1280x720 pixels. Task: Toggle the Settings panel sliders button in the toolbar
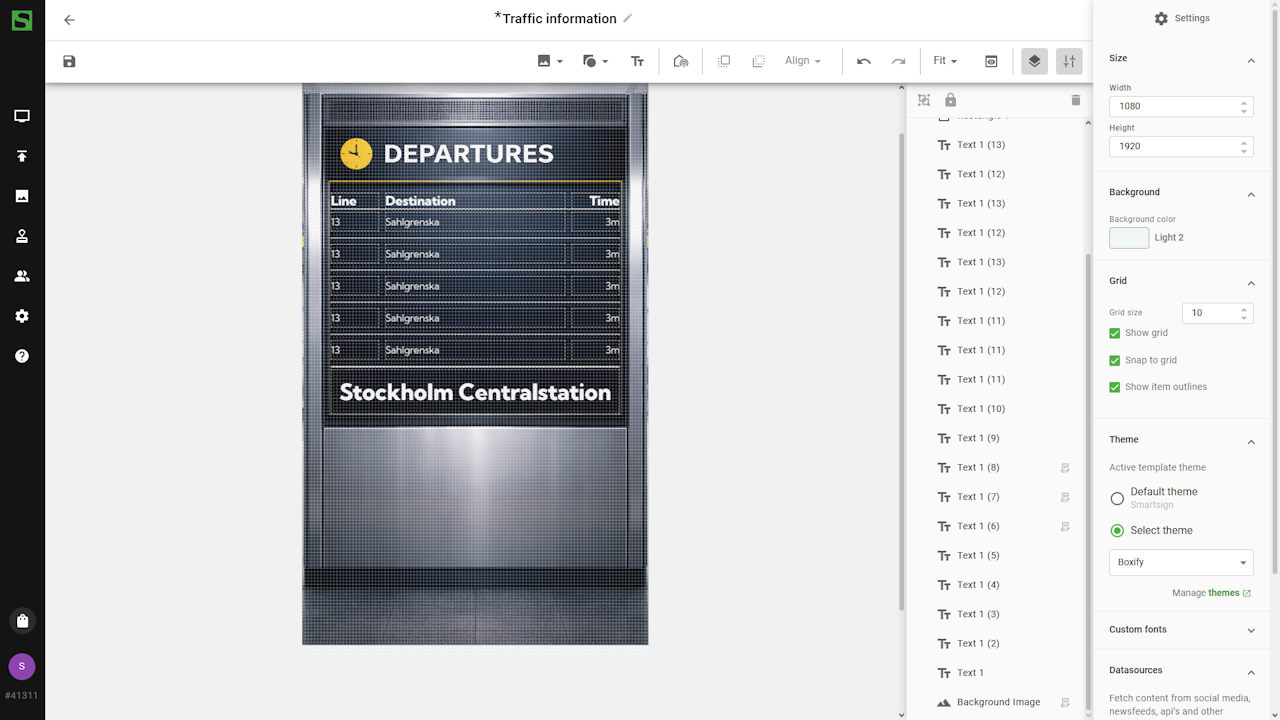(1069, 61)
